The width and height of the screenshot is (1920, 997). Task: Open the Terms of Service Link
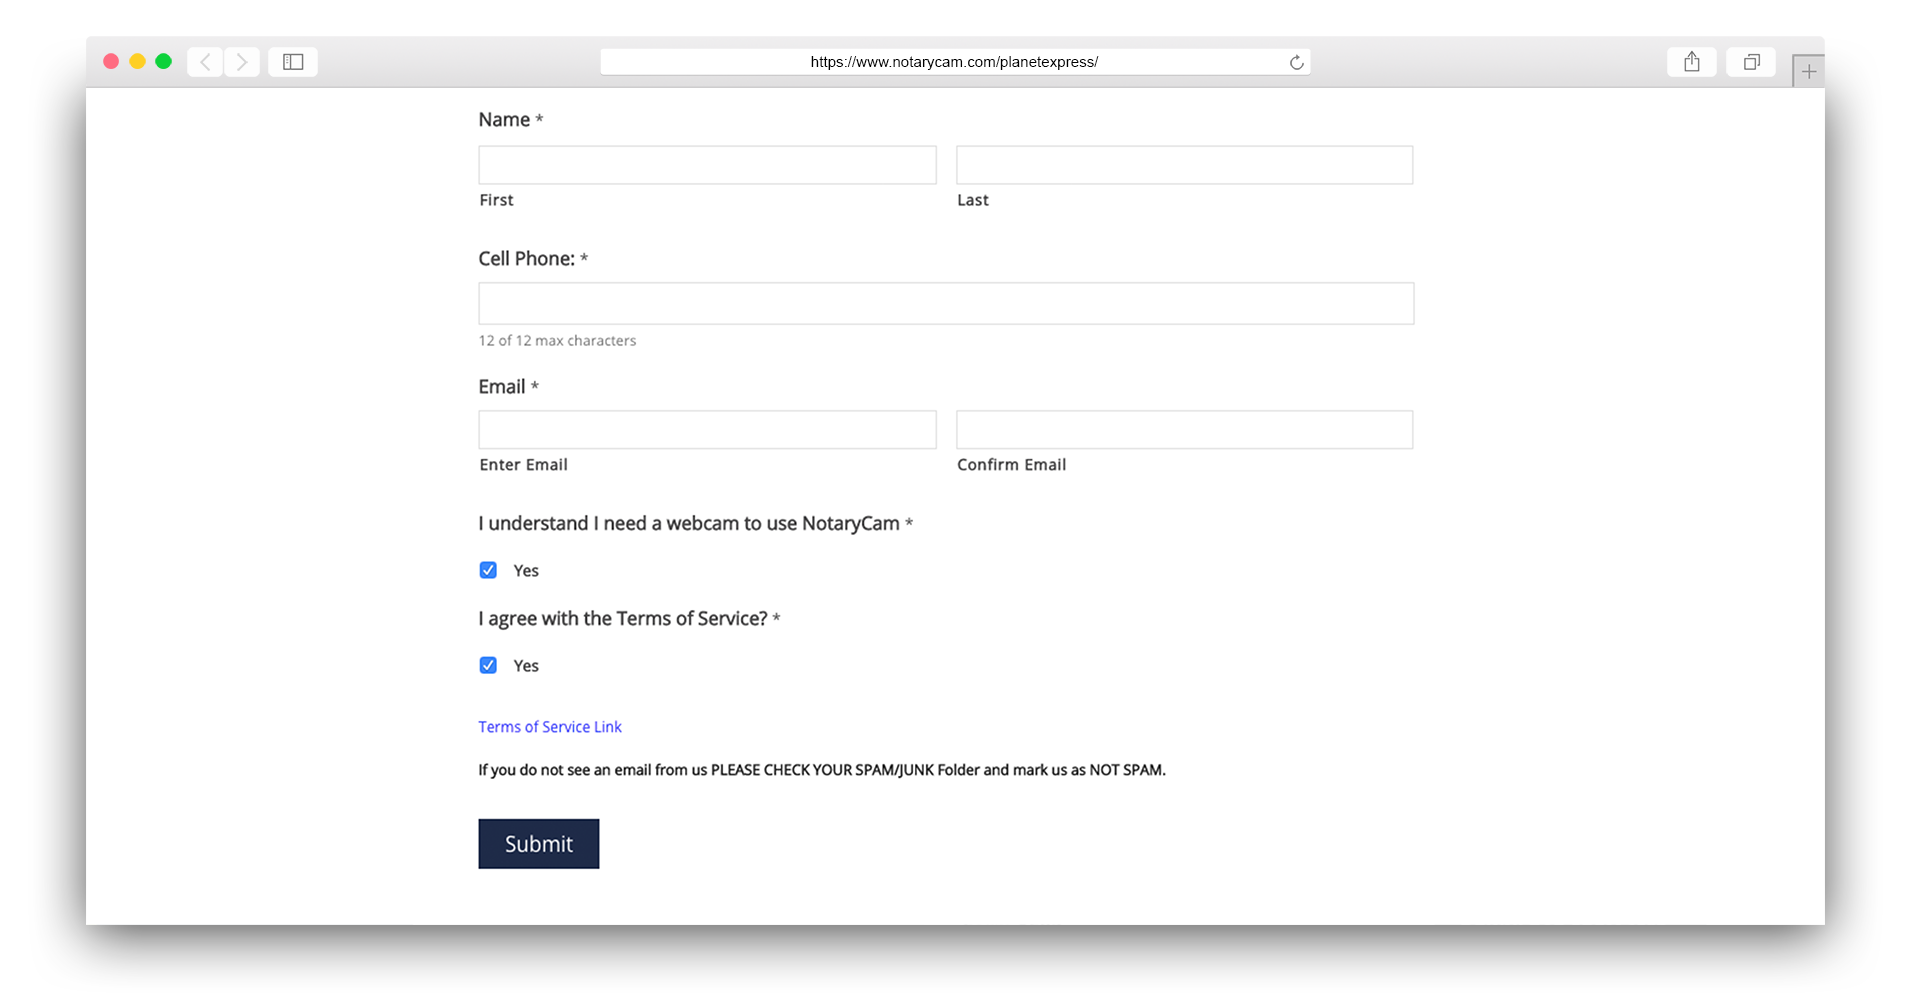coord(550,726)
